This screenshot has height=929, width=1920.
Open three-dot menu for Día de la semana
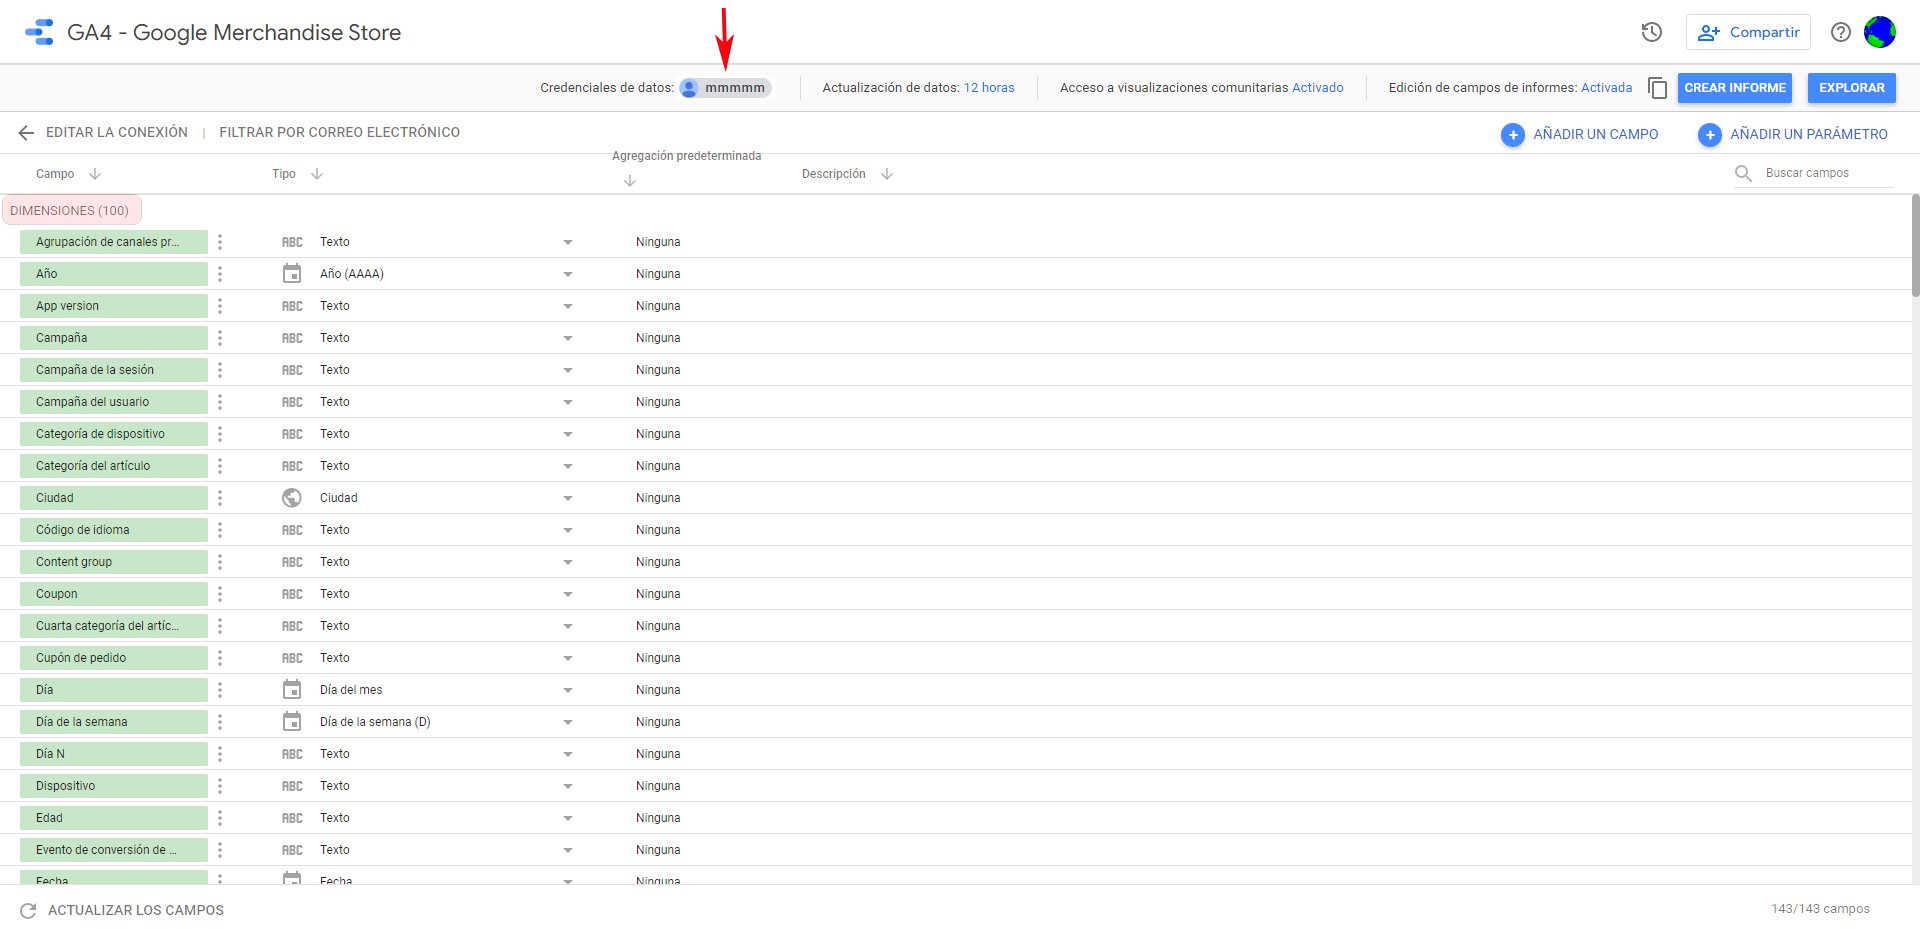pos(220,722)
